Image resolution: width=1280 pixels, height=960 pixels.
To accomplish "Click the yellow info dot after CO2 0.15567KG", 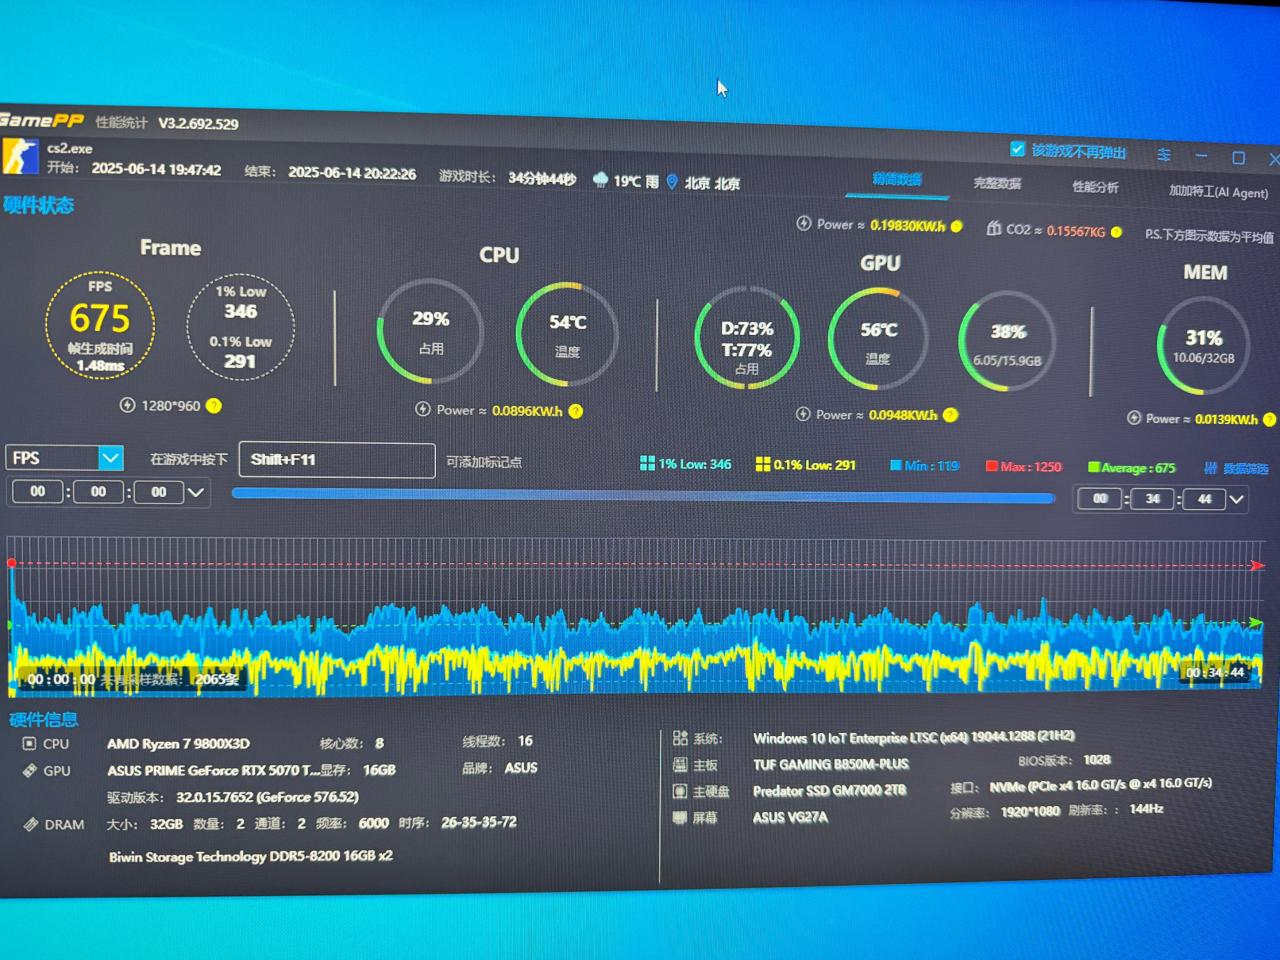I will pos(1116,232).
